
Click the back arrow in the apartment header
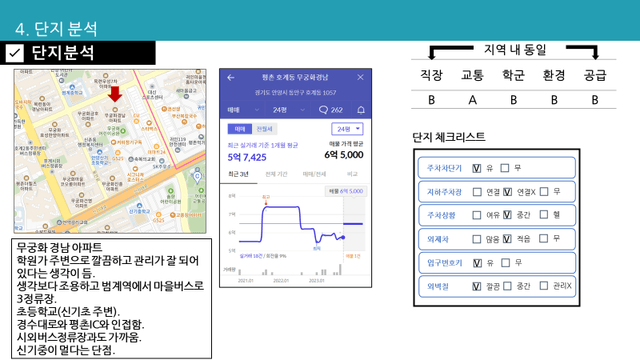tap(231, 77)
